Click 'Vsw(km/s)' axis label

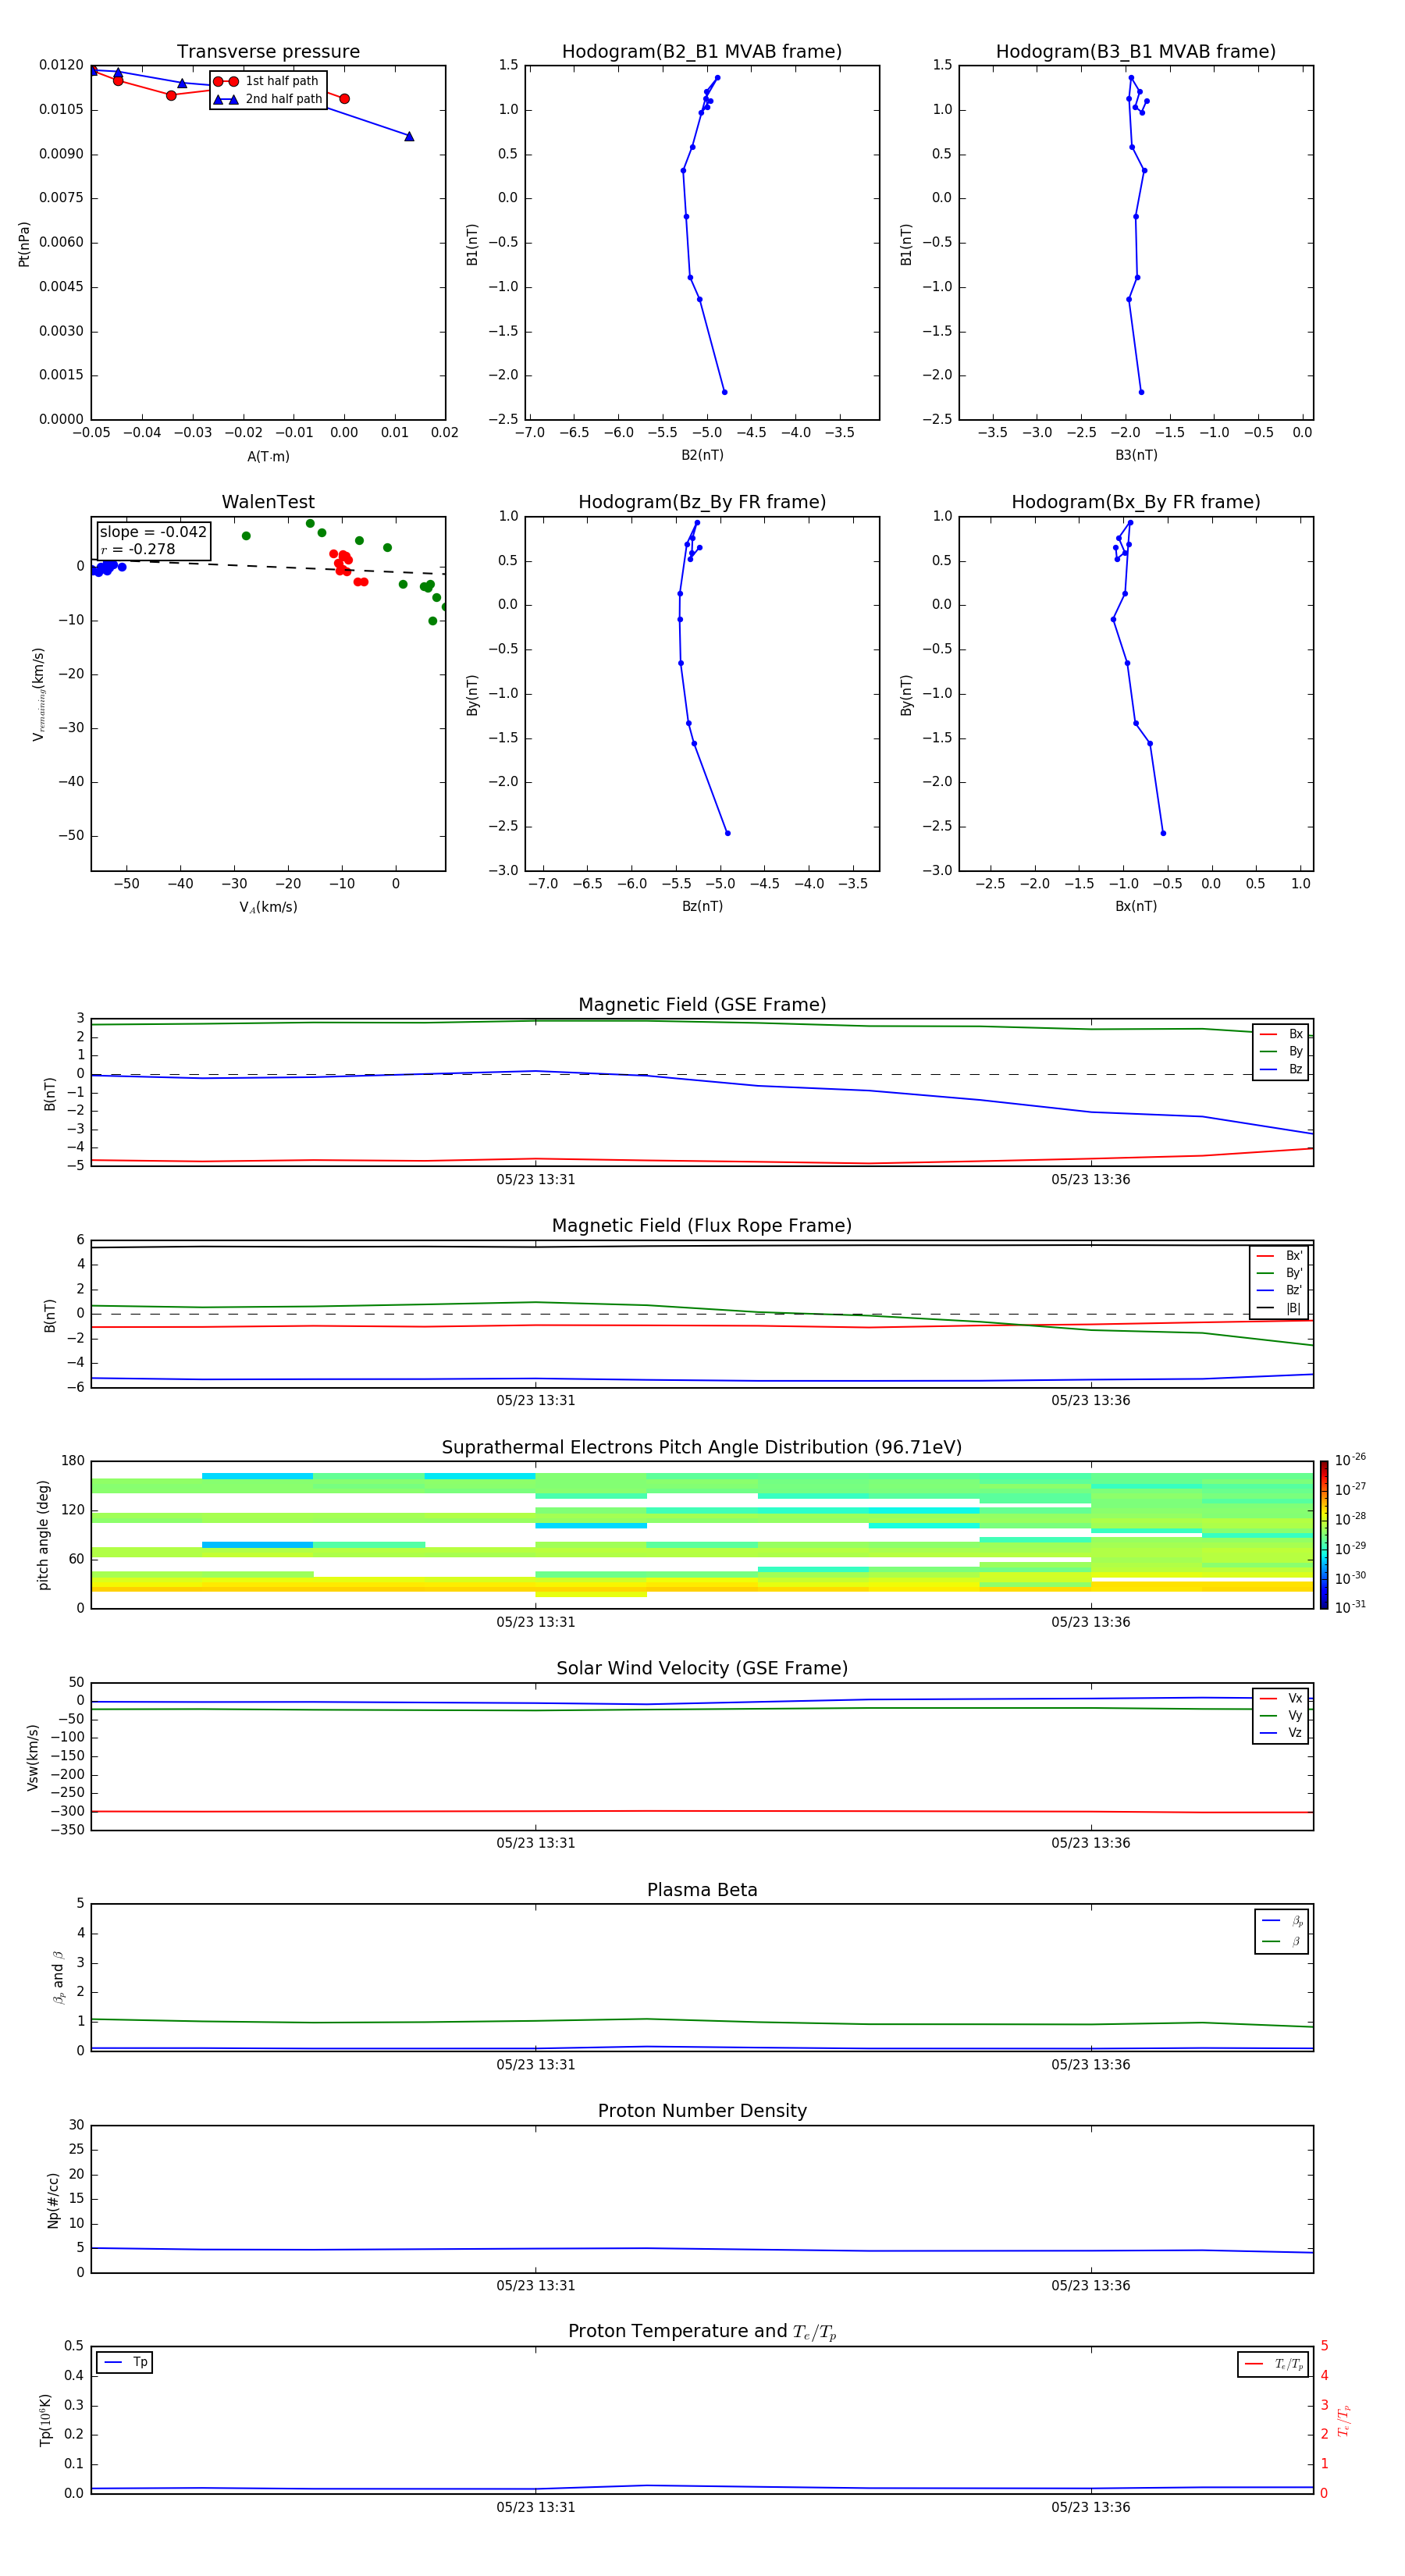coord(33,1757)
